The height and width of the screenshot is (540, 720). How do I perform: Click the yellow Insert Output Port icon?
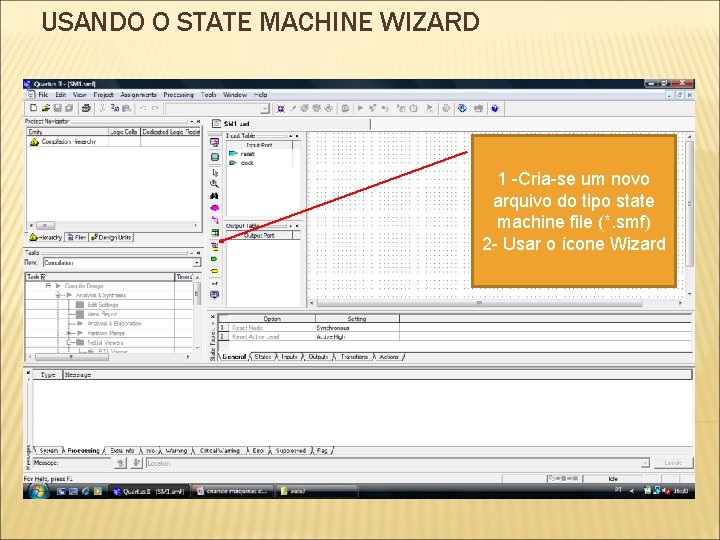pos(214,271)
